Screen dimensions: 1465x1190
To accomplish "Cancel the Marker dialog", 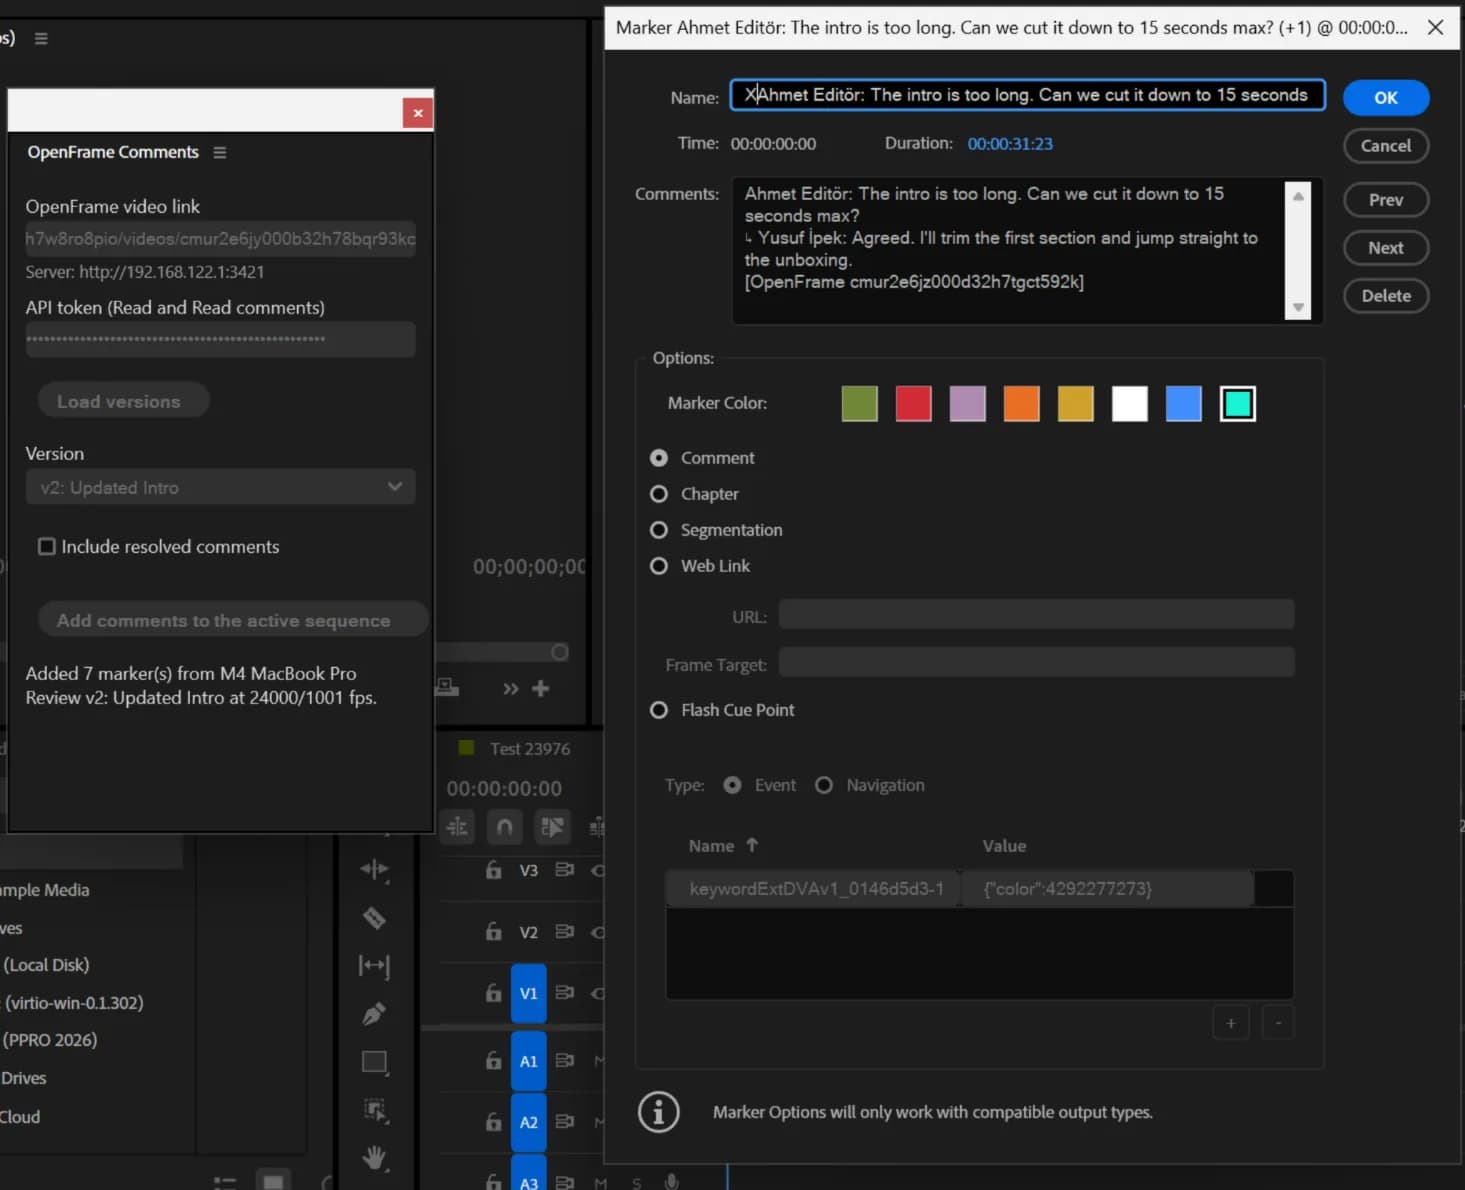I will (x=1386, y=146).
